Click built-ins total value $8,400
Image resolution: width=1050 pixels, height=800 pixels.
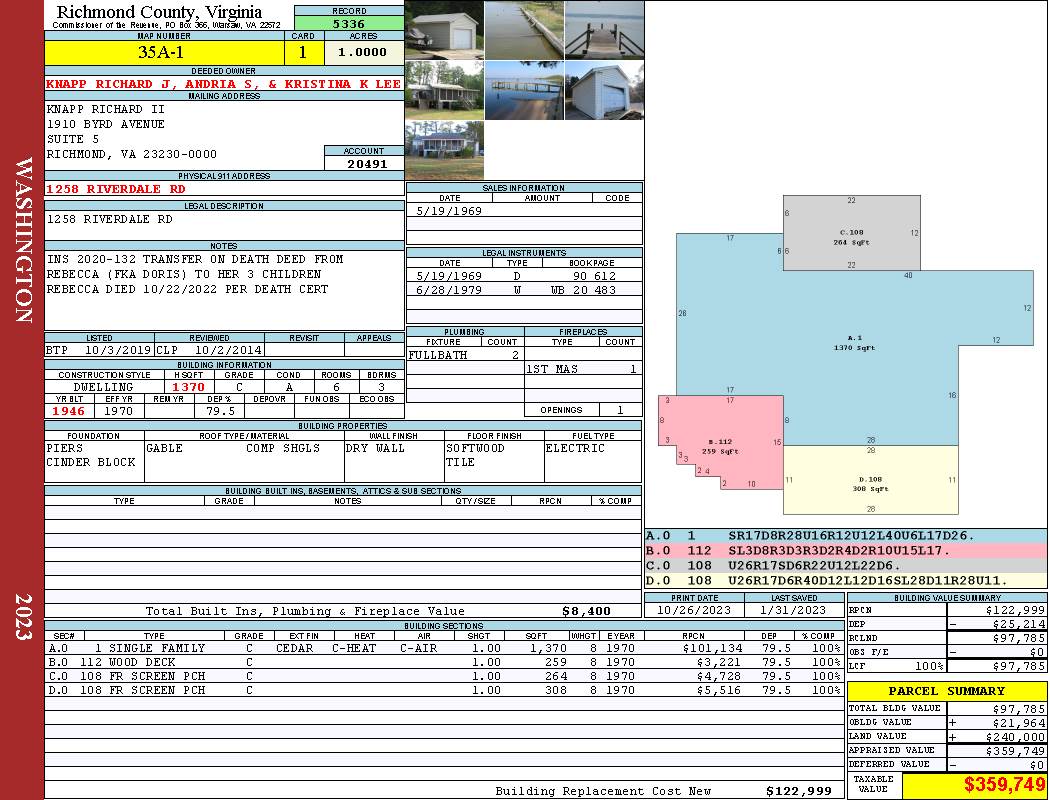586,611
